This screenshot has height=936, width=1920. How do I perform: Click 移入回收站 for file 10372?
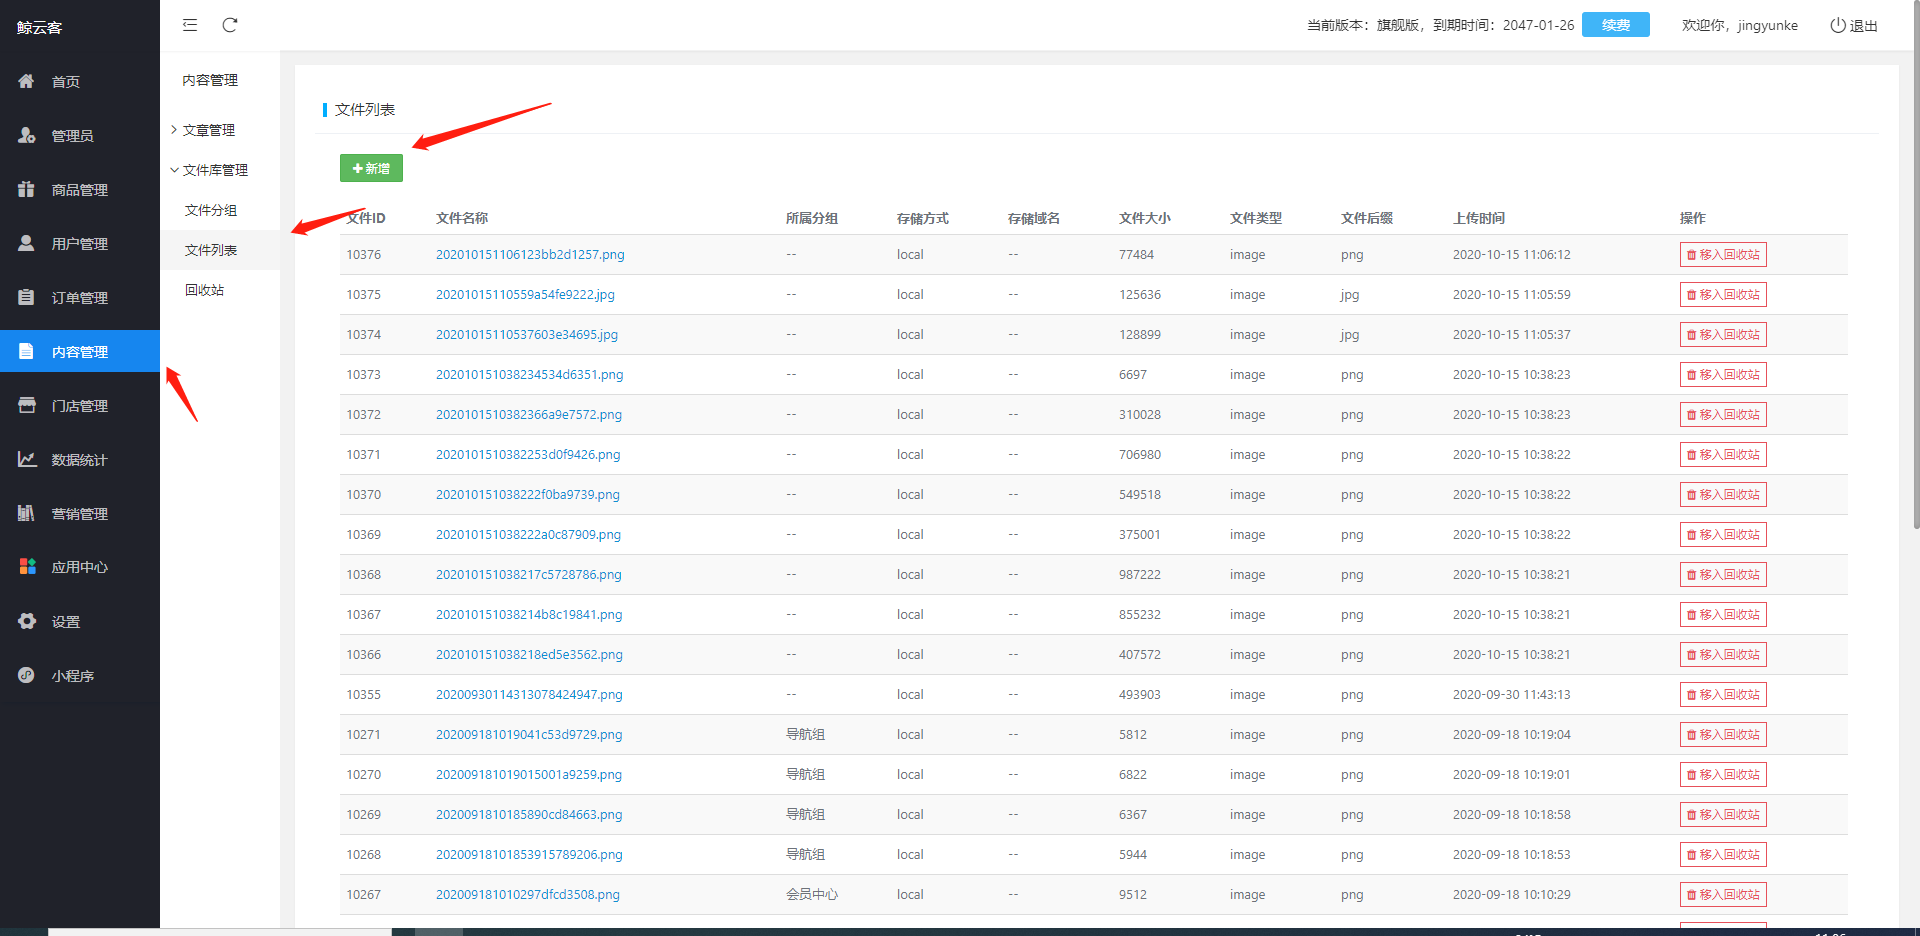(x=1723, y=415)
